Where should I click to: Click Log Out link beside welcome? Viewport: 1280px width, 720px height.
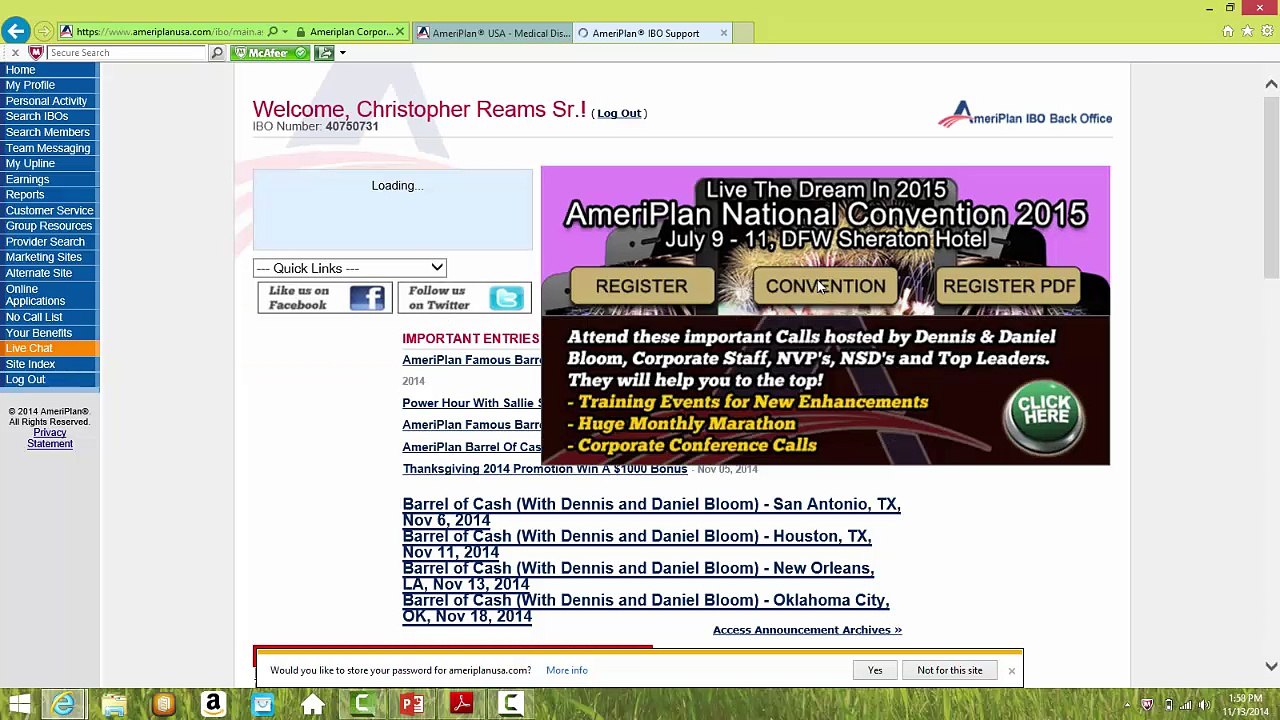tap(619, 113)
